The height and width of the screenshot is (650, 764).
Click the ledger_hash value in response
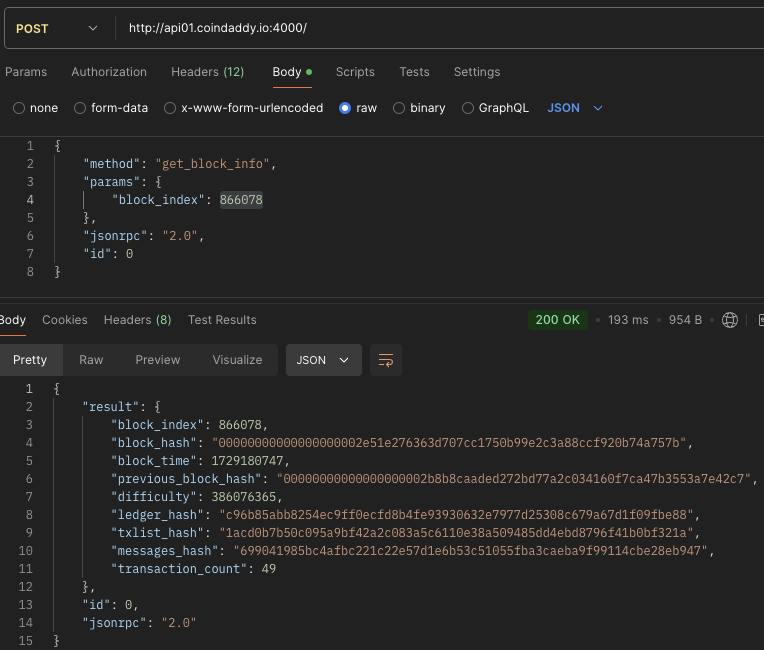click(457, 515)
